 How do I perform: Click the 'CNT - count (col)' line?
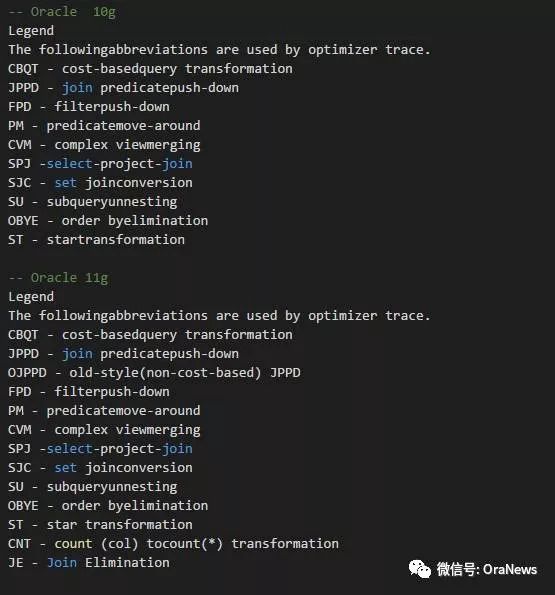coord(173,544)
